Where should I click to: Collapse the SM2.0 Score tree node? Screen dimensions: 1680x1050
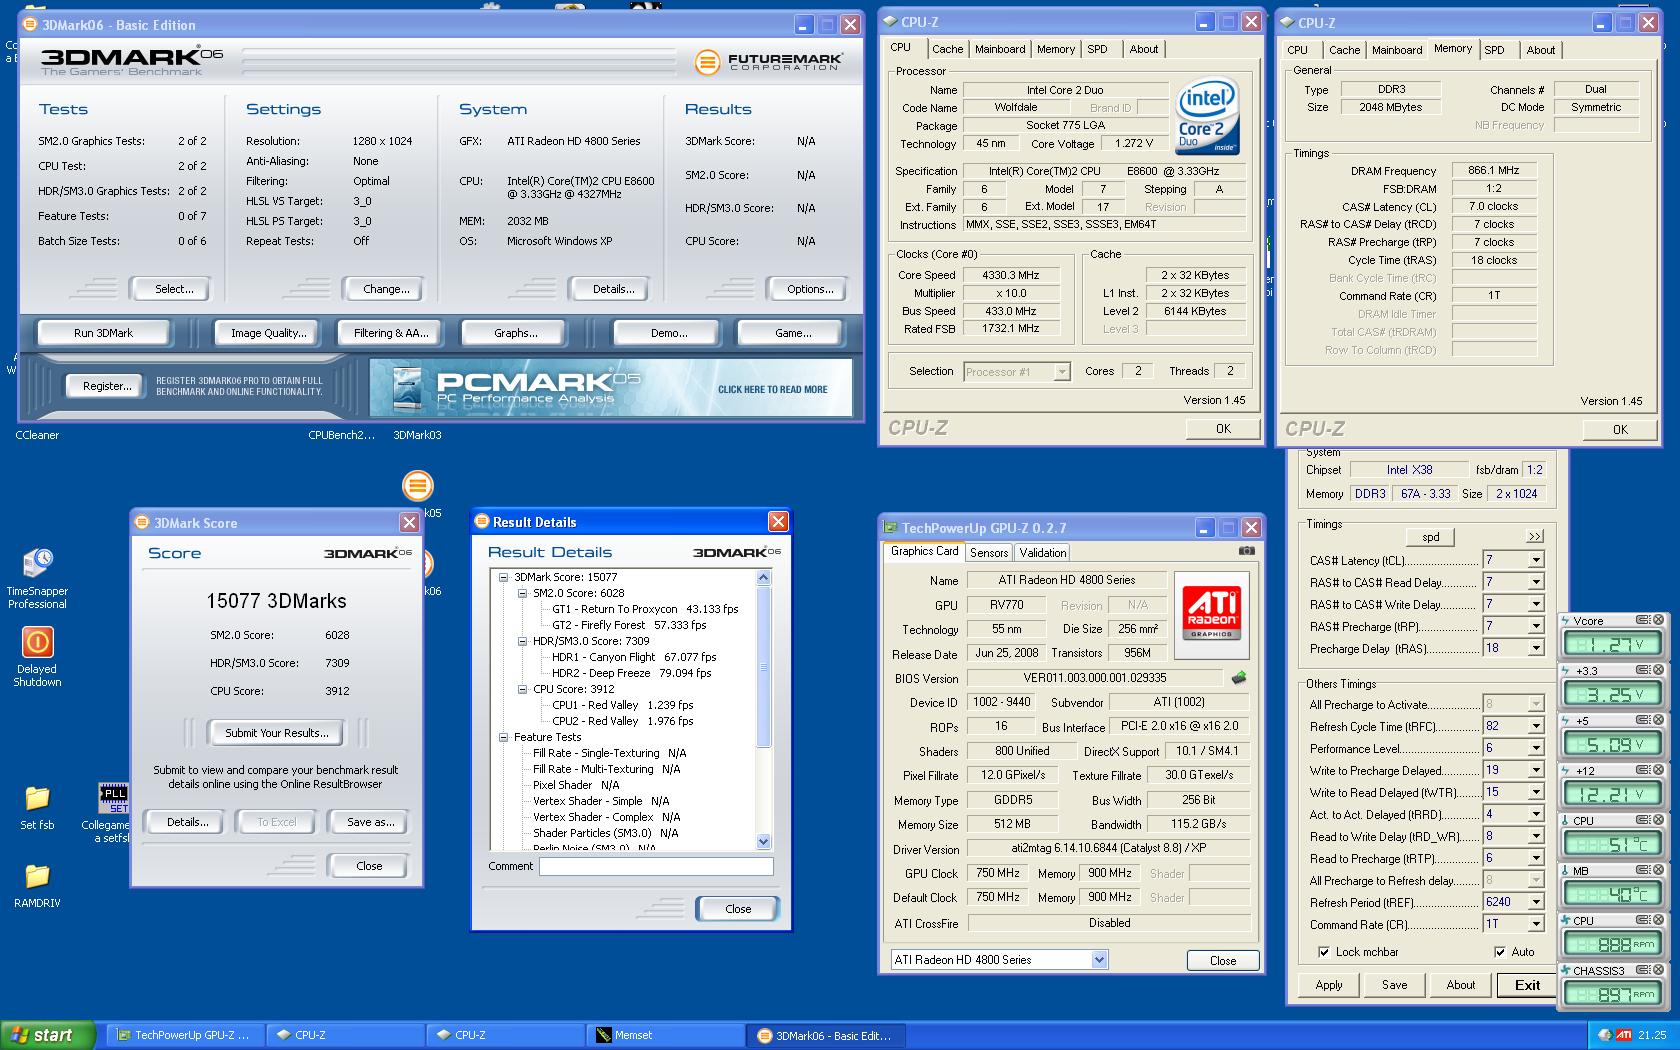point(522,593)
